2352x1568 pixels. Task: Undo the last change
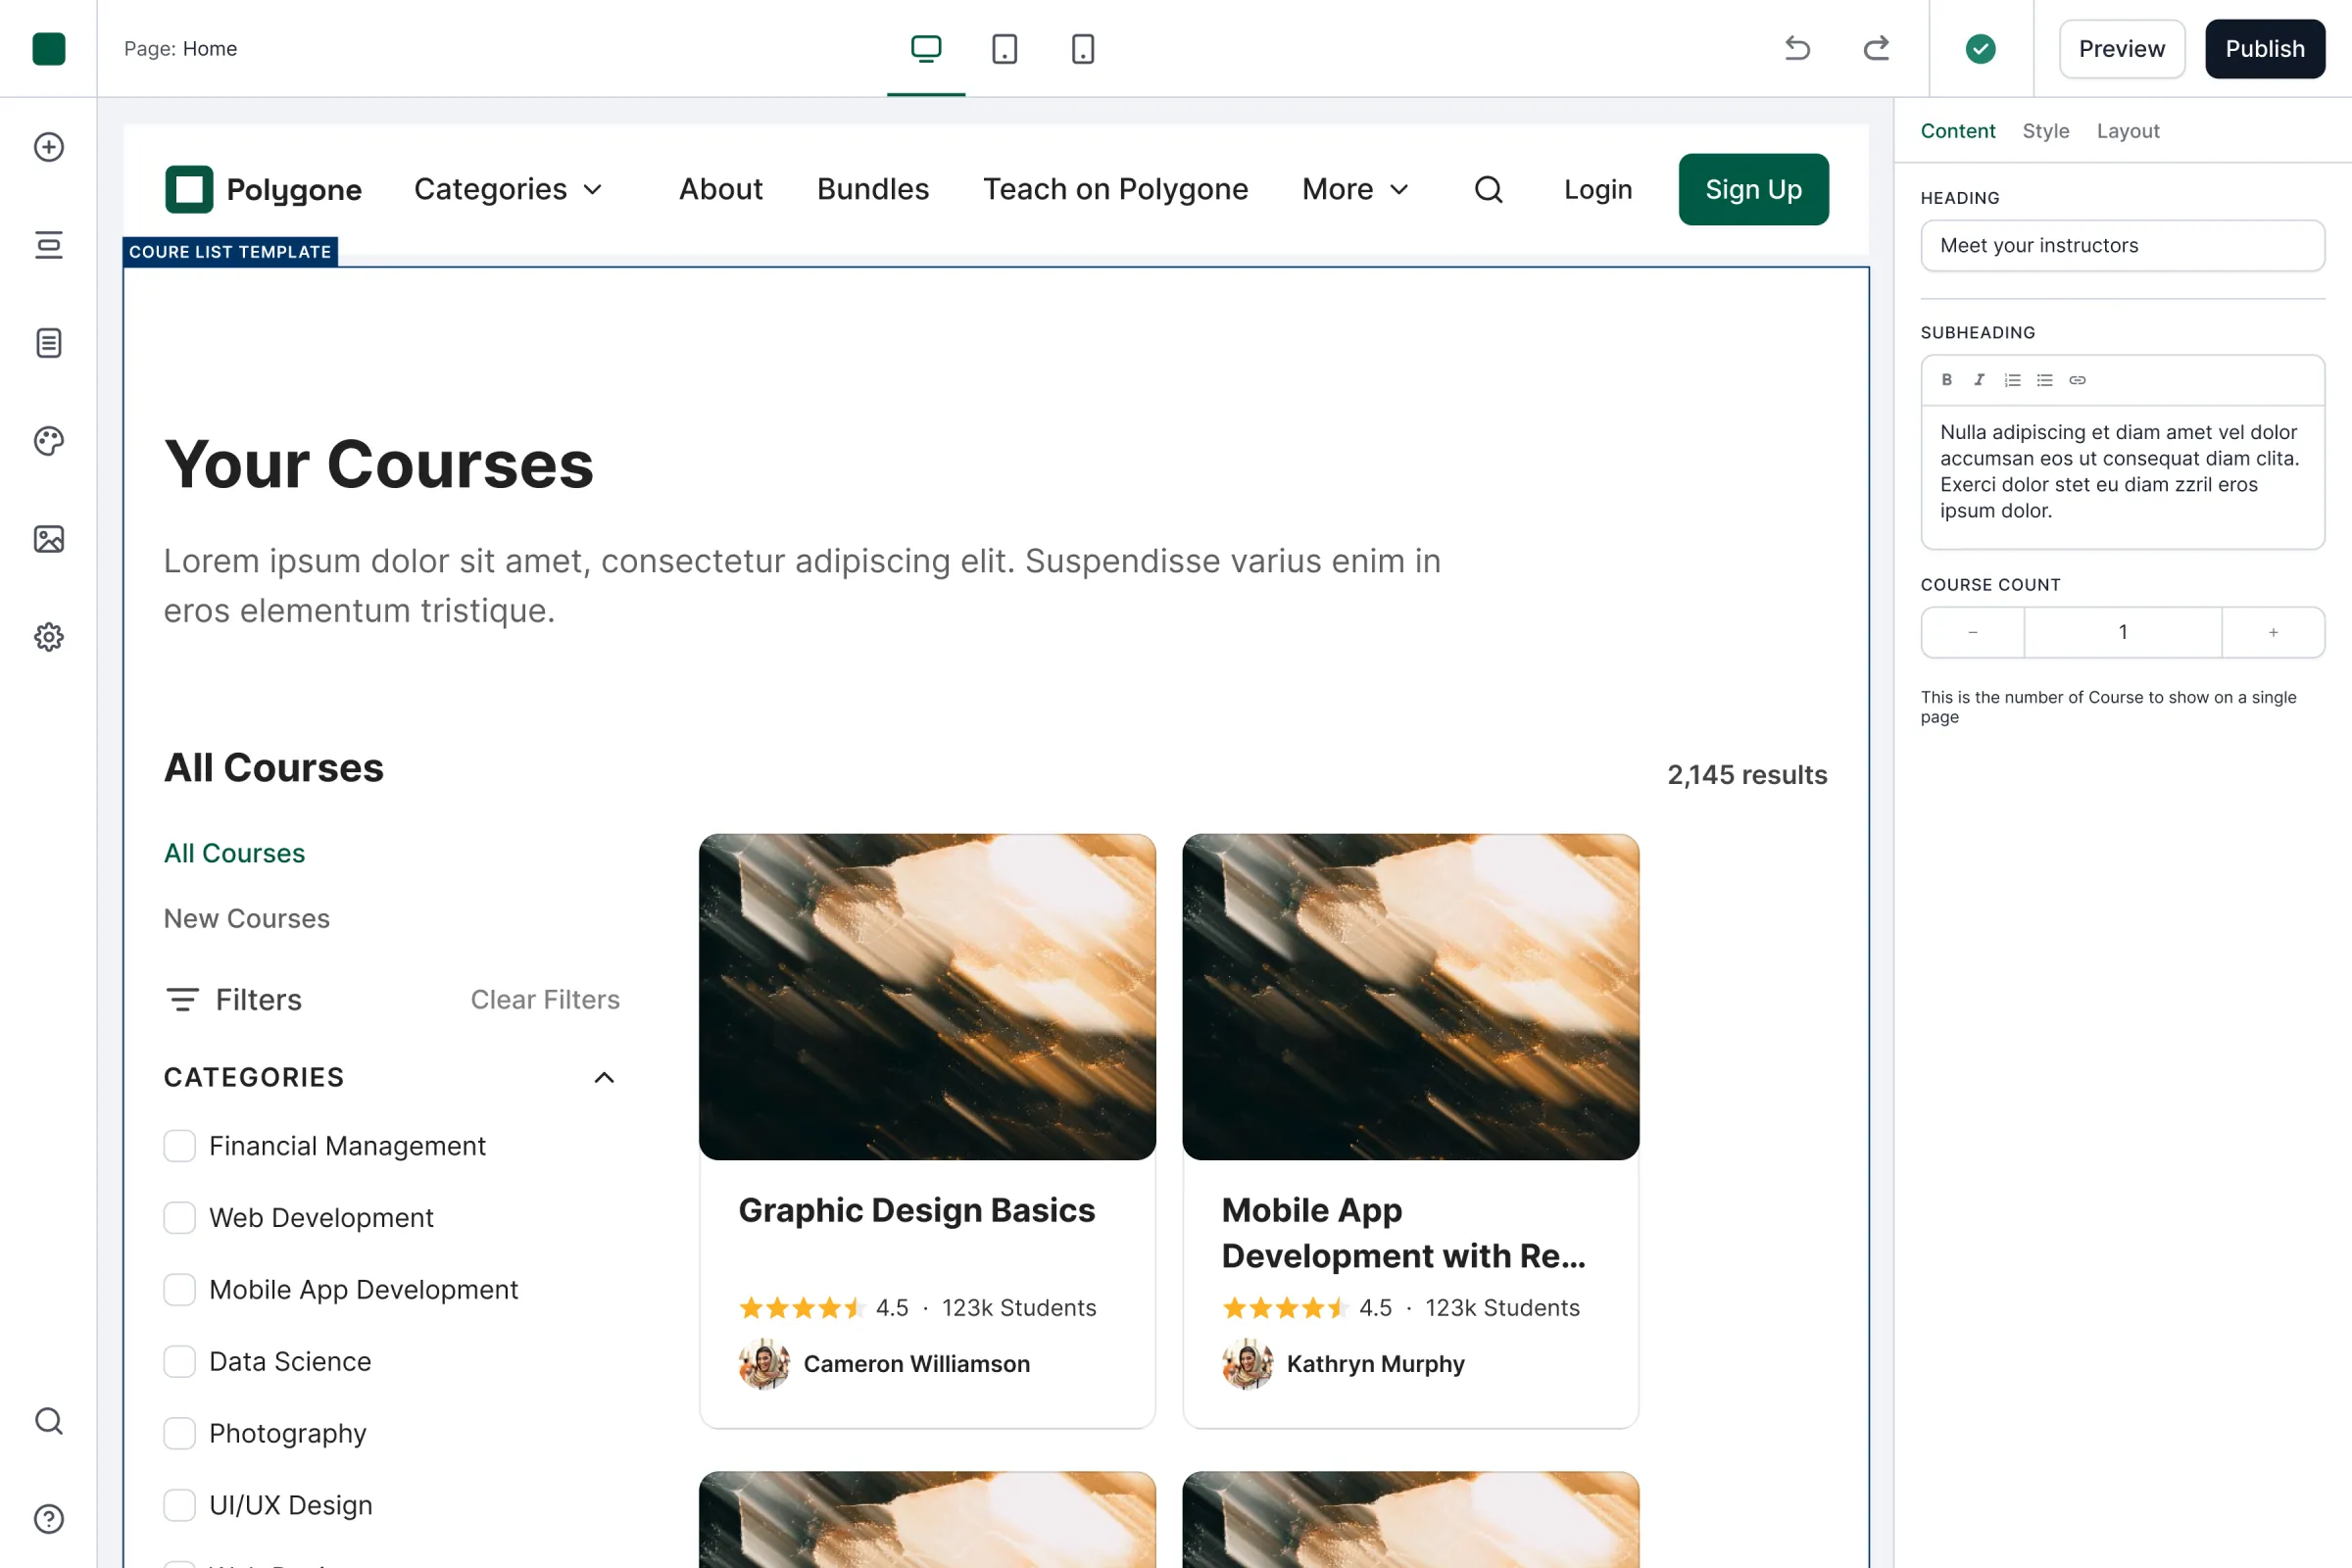1797,48
